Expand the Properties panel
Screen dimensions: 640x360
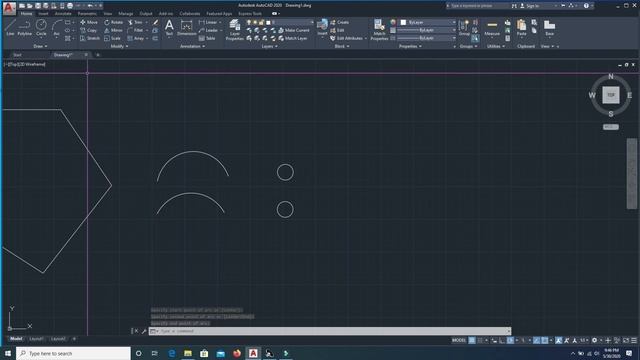point(410,46)
